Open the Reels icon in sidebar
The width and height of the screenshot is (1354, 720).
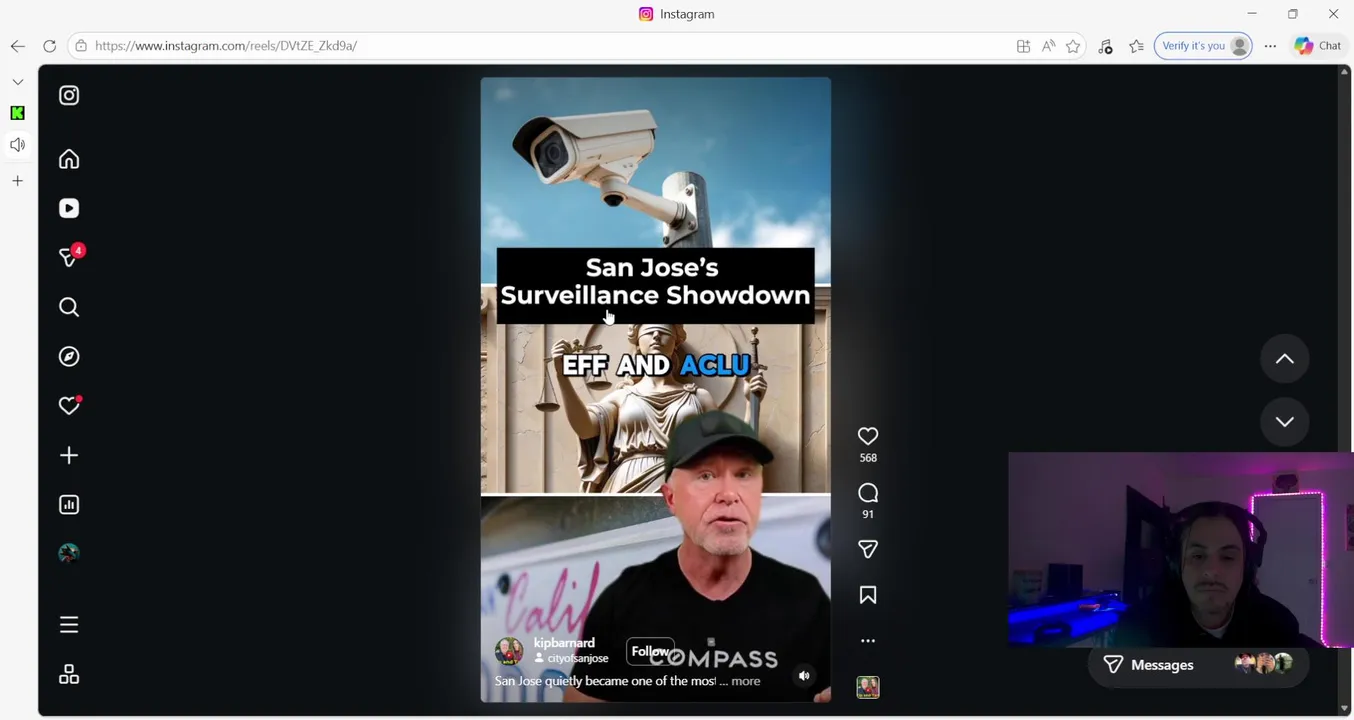coord(69,208)
